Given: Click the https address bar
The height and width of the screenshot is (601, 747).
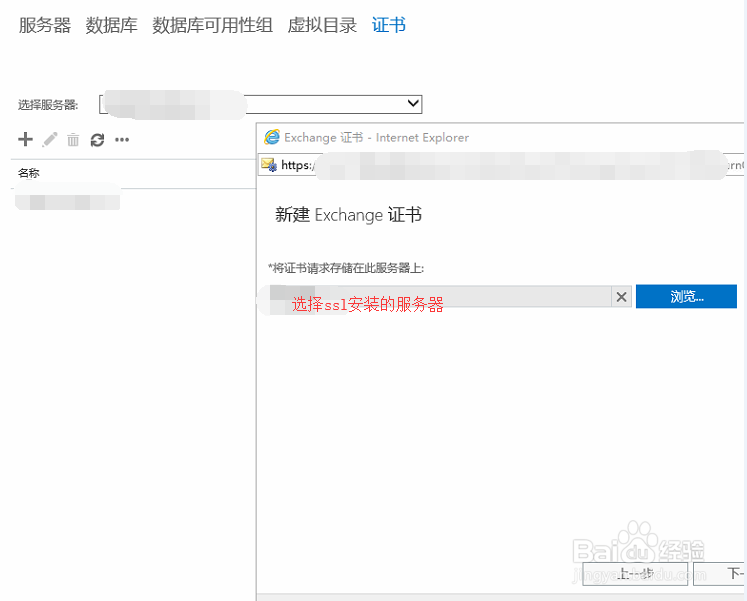Looking at the screenshot, I should click(x=502, y=165).
